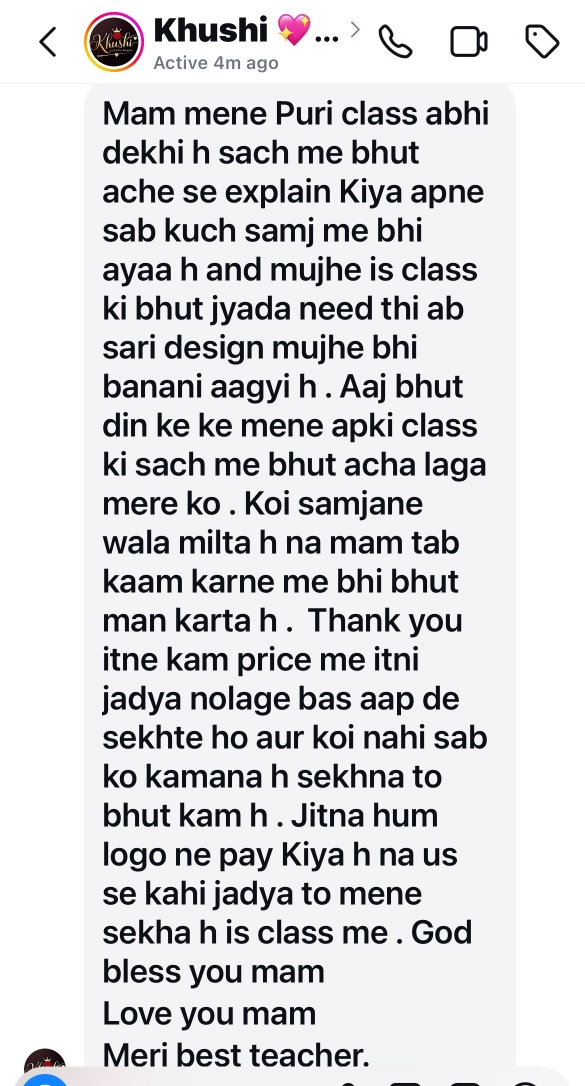This screenshot has height=1086, width=585.
Task: Go back using the left arrow
Action: click(x=48, y=42)
